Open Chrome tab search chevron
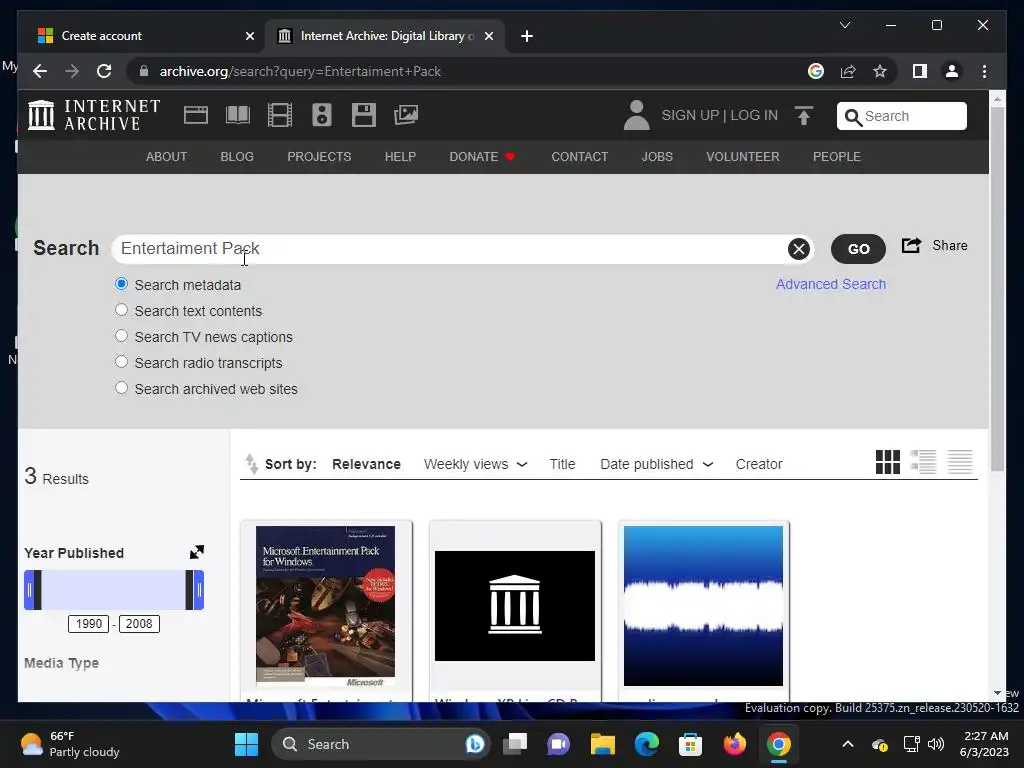Image resolution: width=1024 pixels, height=768 pixels. 844,25
